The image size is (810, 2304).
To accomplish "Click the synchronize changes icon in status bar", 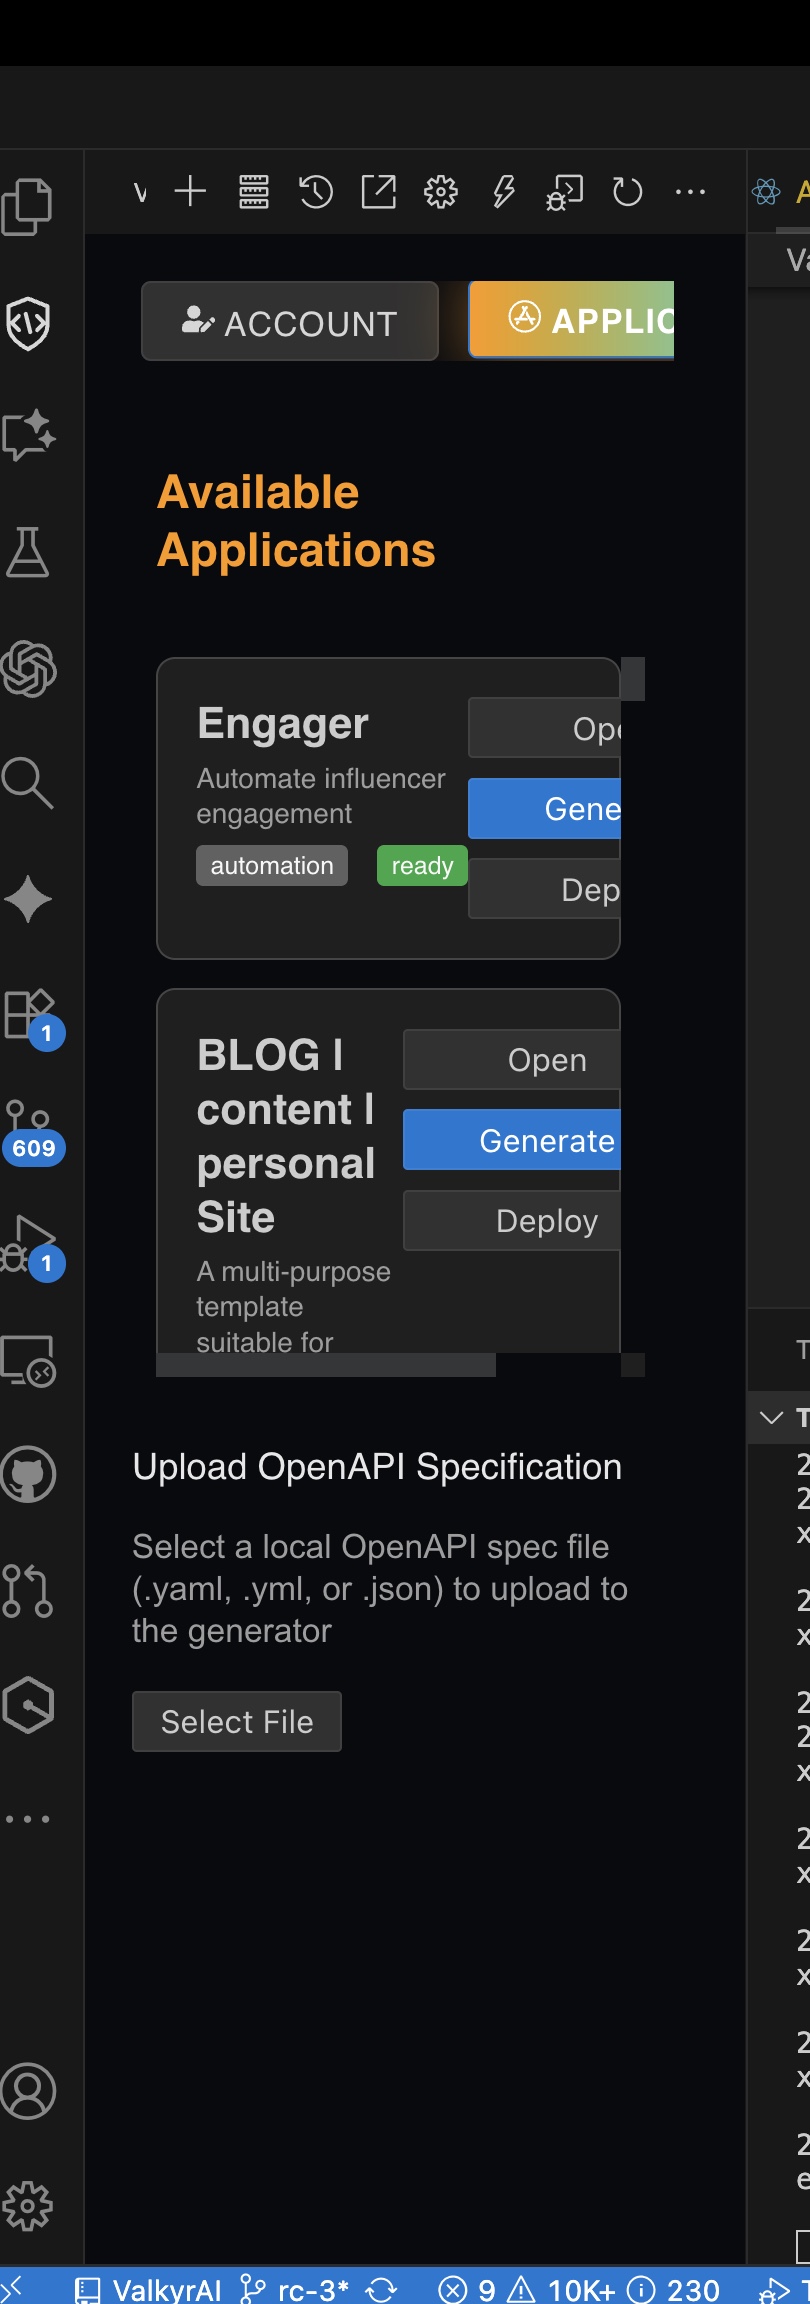I will pyautogui.click(x=381, y=2290).
